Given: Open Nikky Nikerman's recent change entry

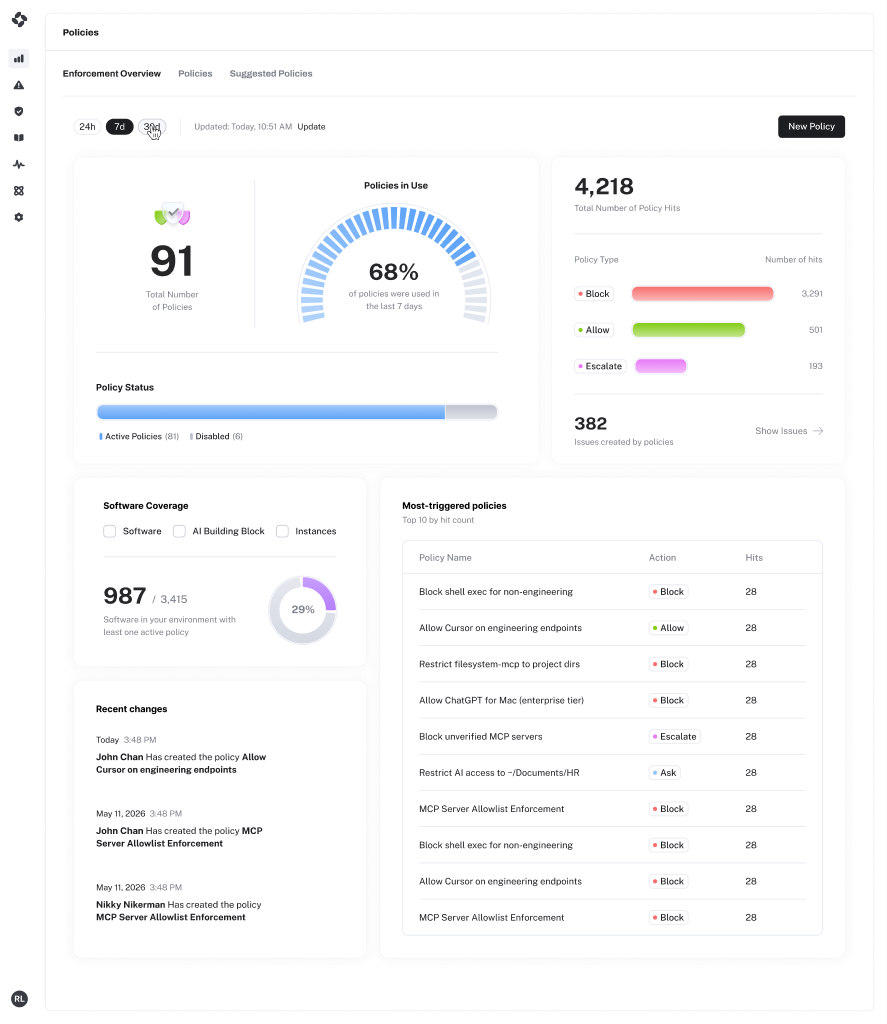Looking at the screenshot, I should [178, 903].
